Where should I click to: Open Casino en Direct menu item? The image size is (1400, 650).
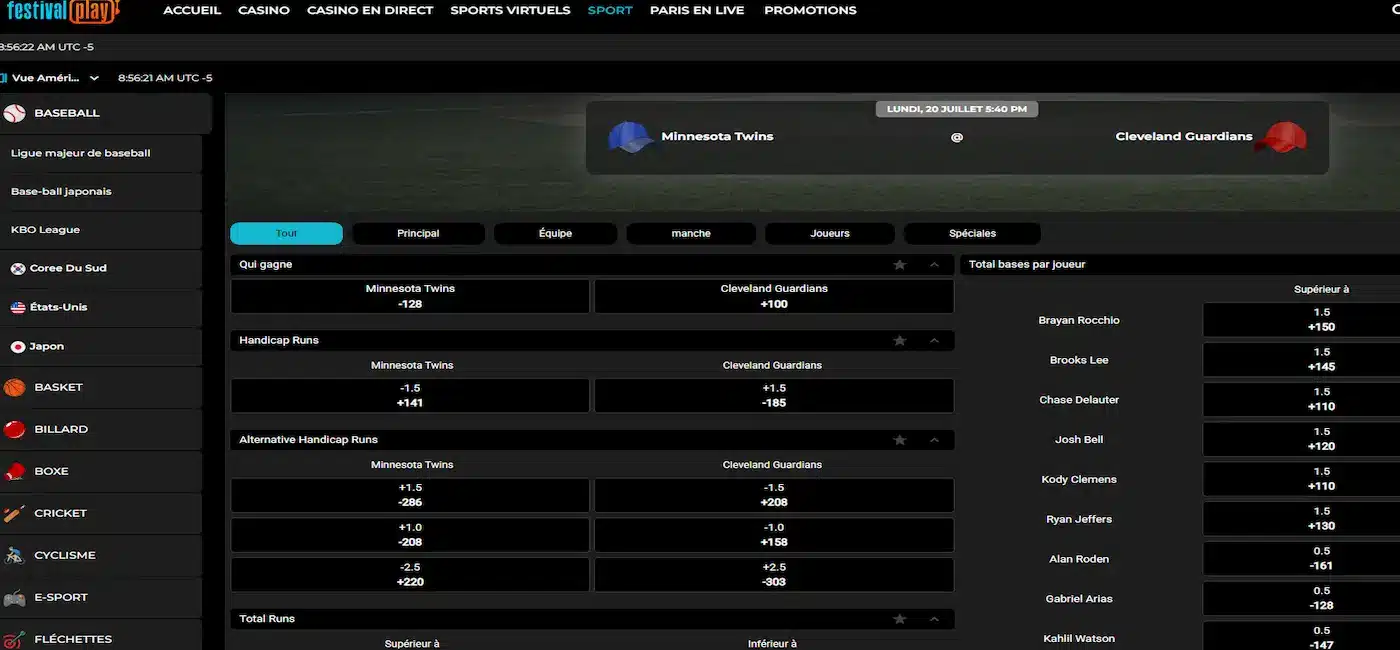coord(370,10)
